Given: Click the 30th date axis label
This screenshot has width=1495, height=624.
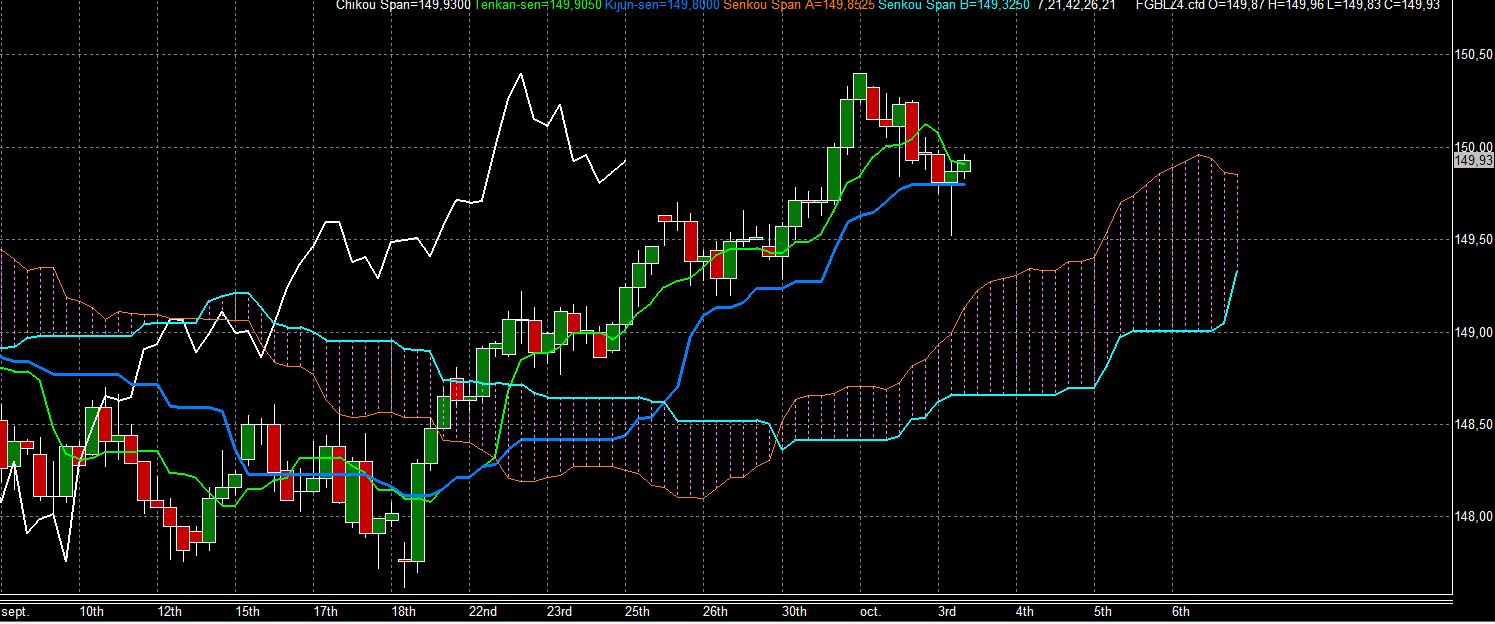Looking at the screenshot, I should [x=793, y=611].
